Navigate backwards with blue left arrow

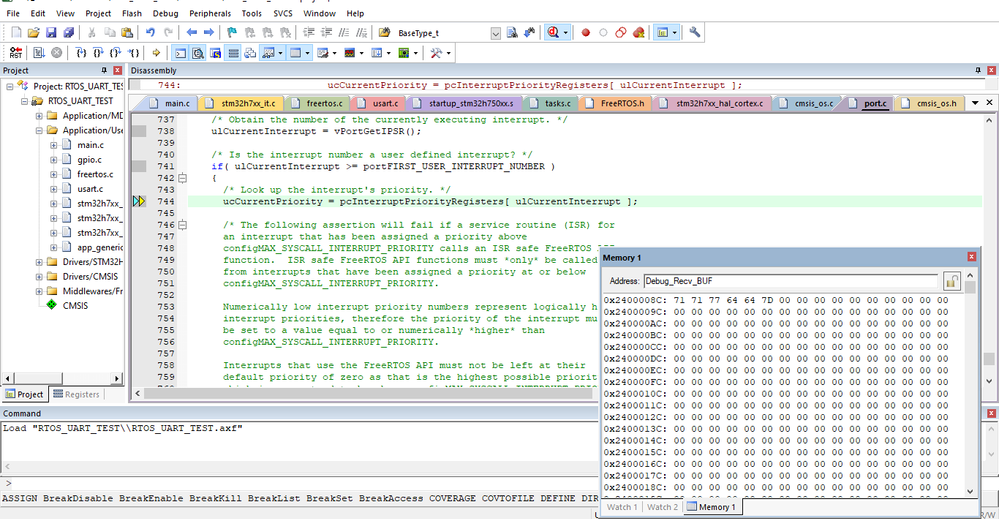pyautogui.click(x=192, y=32)
